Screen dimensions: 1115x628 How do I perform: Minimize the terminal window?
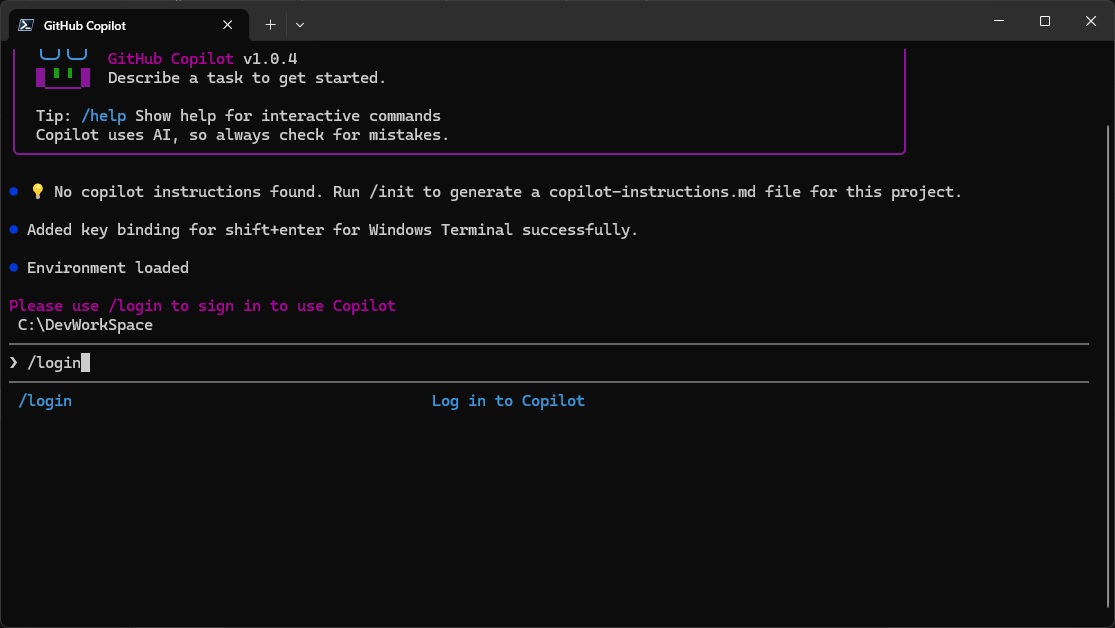coord(998,21)
